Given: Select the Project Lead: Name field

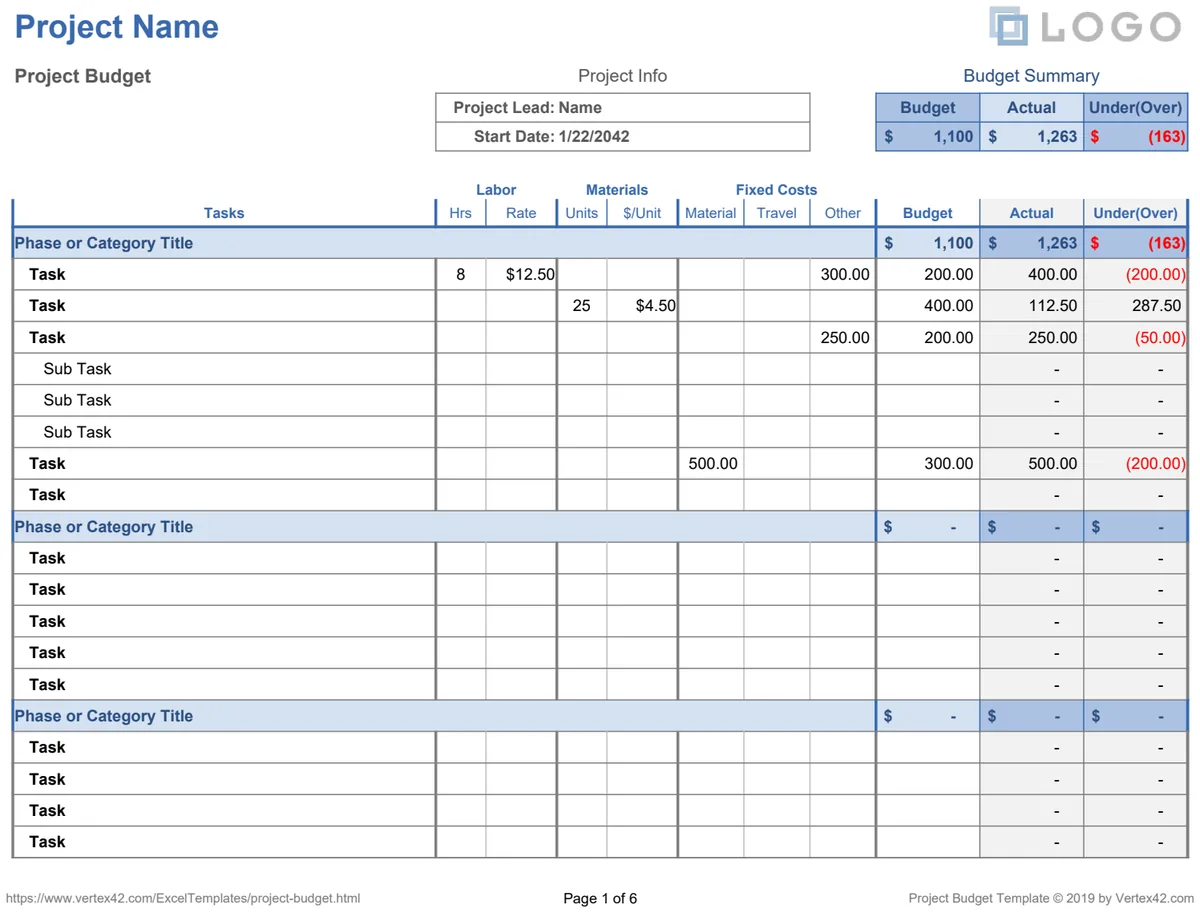Looking at the screenshot, I should [x=623, y=108].
